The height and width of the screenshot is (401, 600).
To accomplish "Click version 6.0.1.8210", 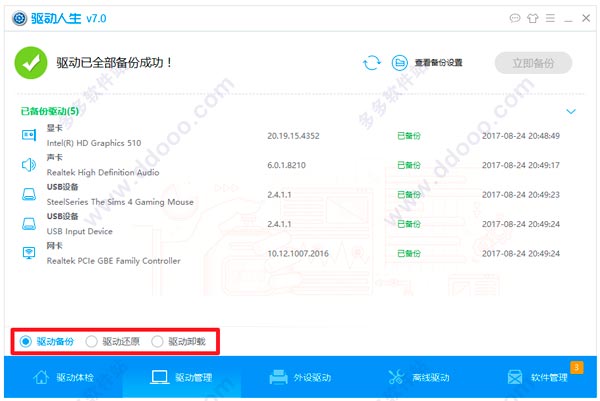I will (x=286, y=165).
